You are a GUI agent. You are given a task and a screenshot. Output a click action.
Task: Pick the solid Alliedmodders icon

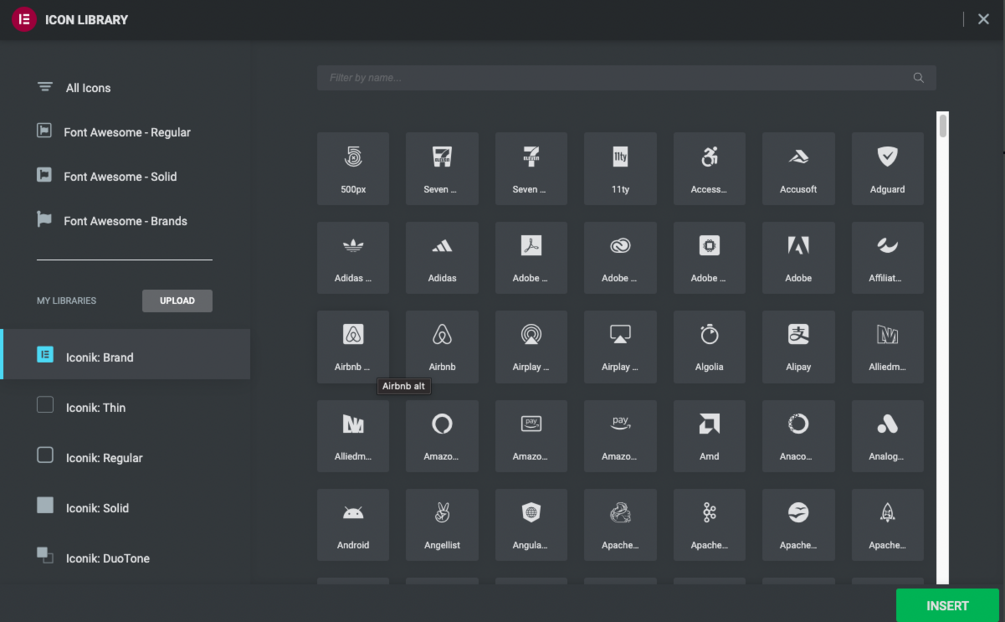tap(353, 436)
